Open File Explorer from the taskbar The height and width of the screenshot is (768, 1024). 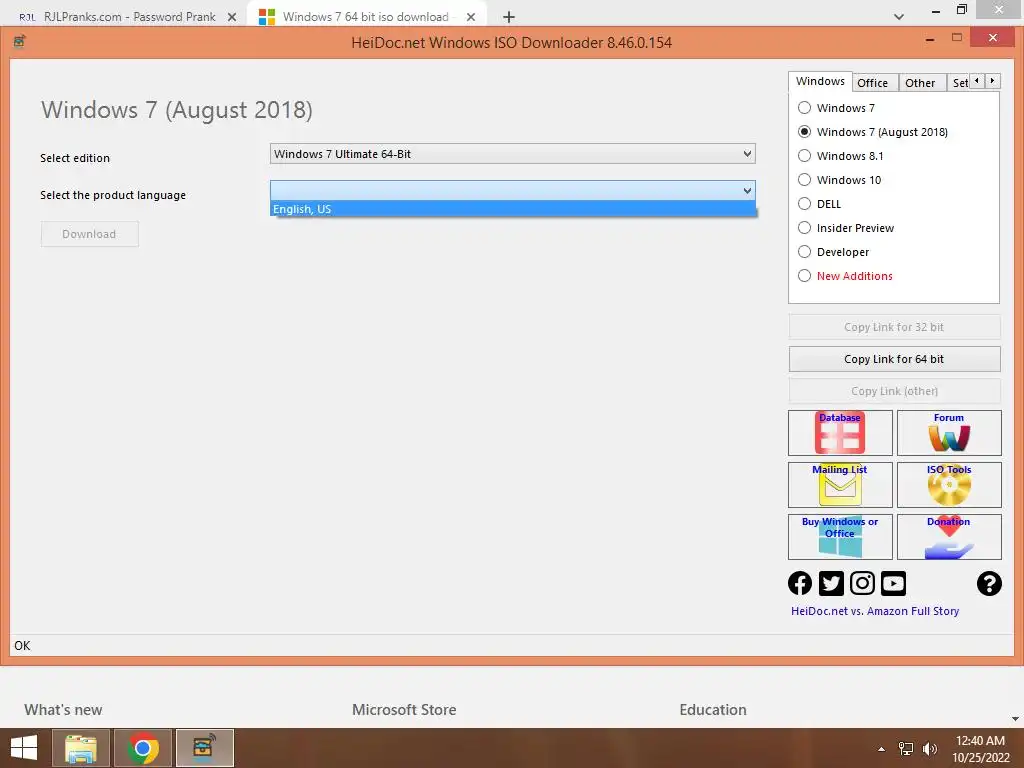coord(81,748)
